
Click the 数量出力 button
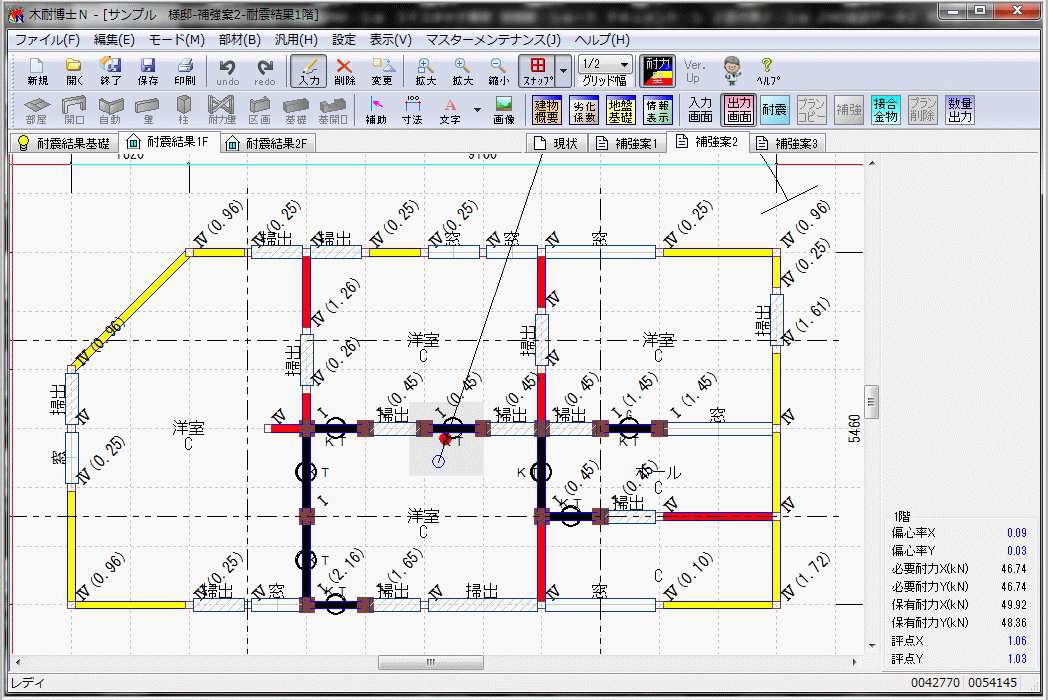tap(960, 110)
